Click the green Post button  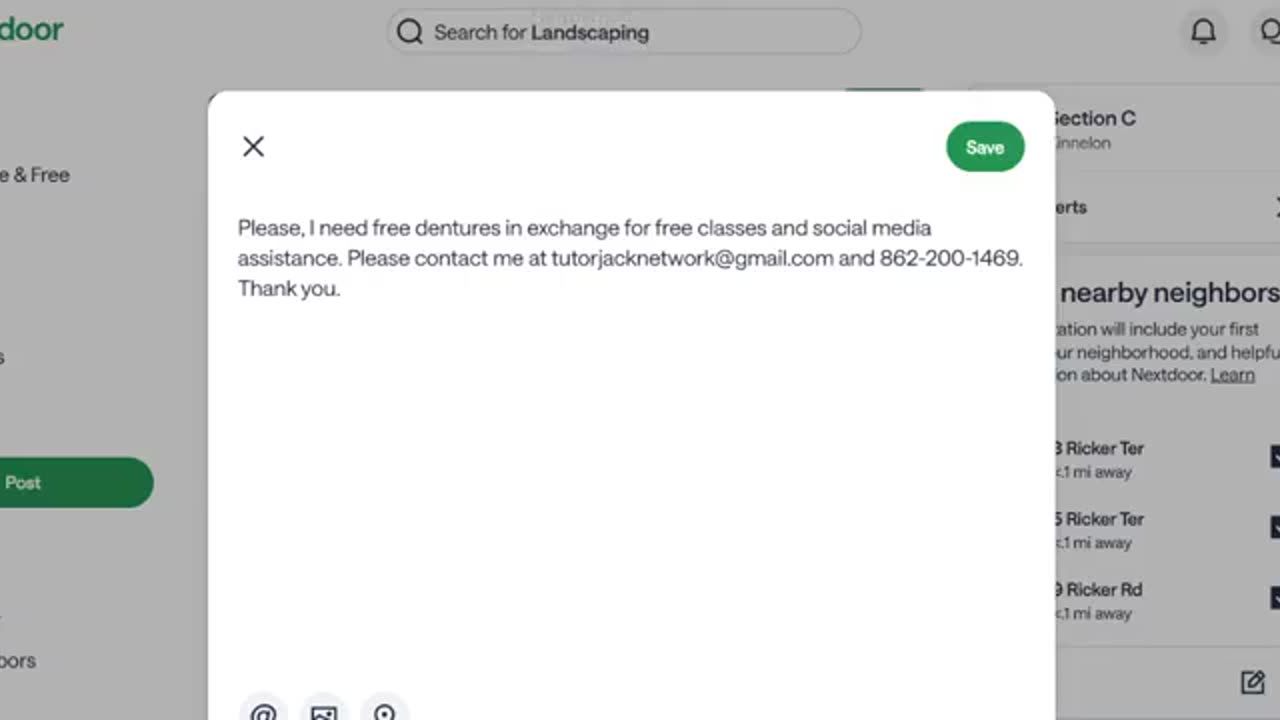click(x=76, y=483)
